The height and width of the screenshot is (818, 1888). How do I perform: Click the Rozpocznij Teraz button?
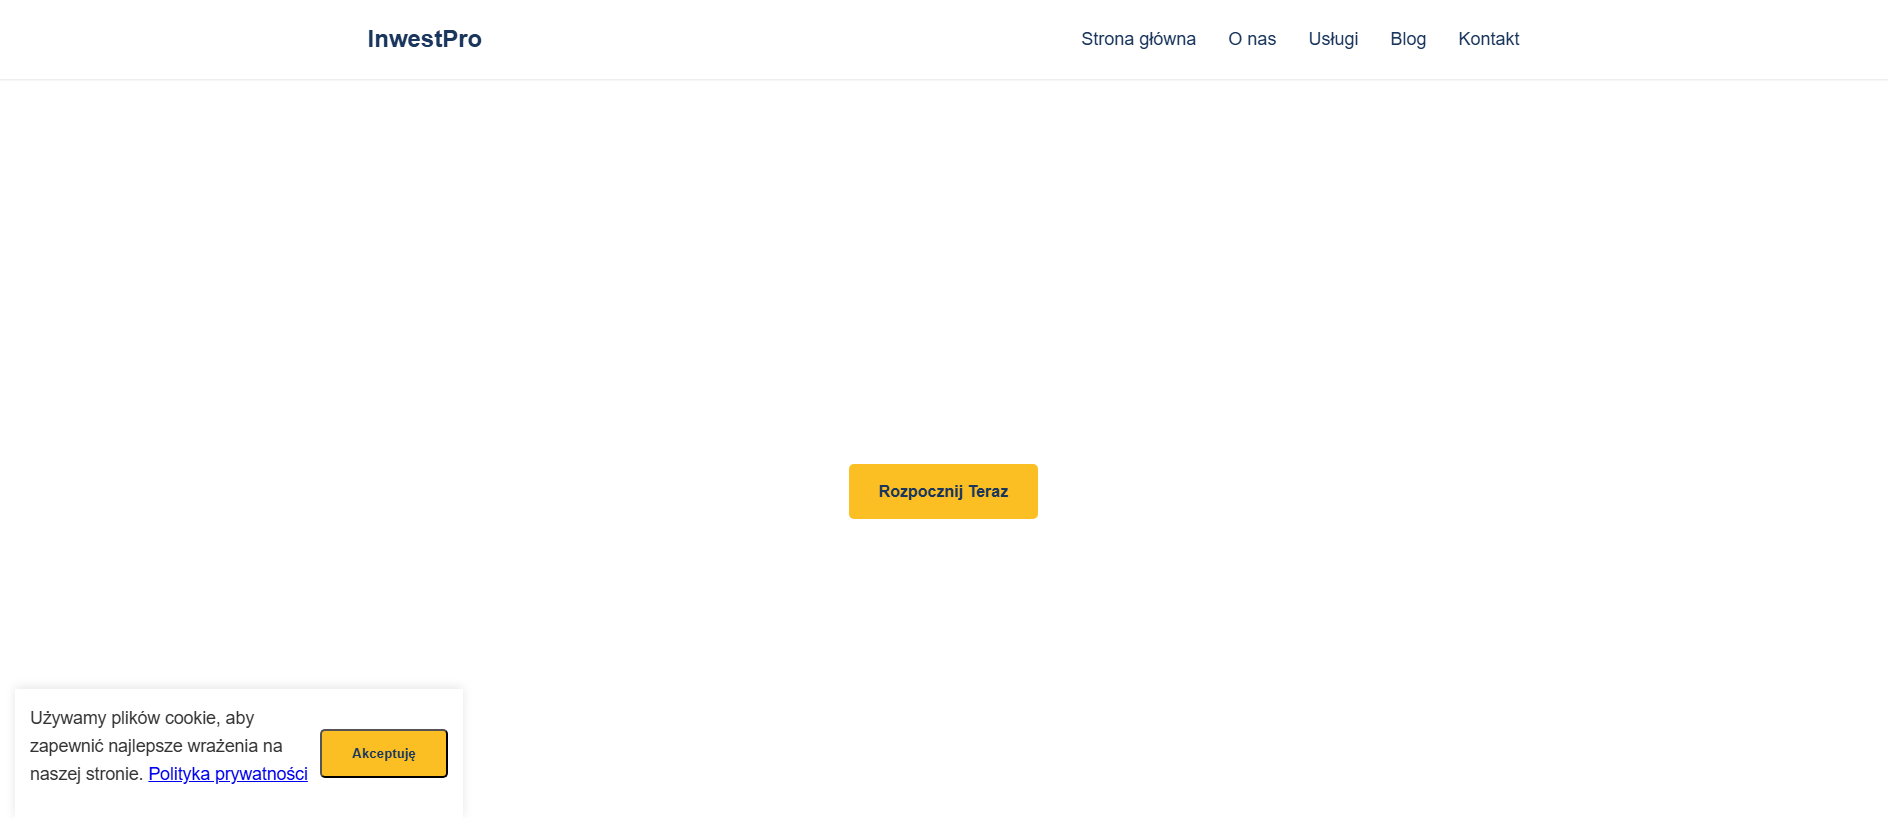(x=943, y=491)
